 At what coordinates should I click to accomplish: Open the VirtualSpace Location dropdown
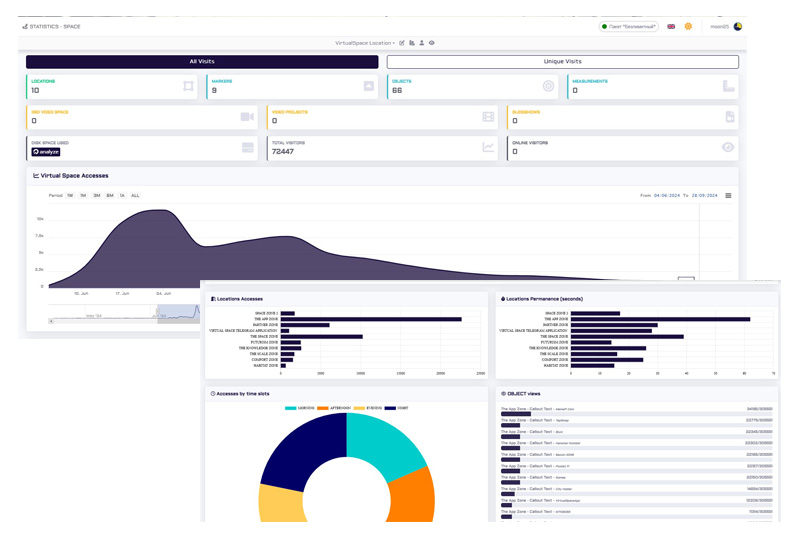(365, 43)
